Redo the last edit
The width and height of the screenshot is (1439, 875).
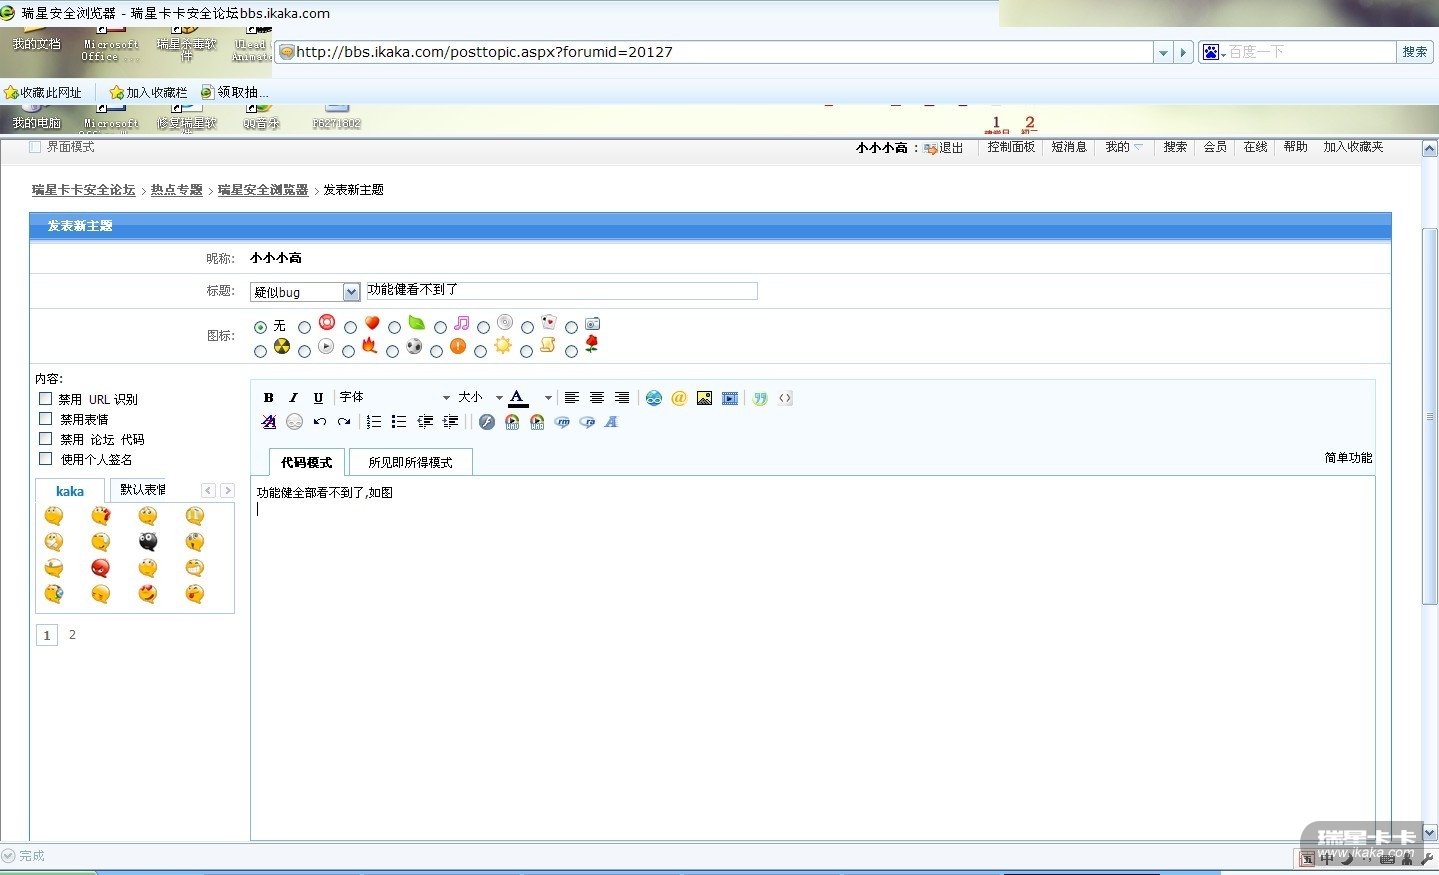point(344,422)
